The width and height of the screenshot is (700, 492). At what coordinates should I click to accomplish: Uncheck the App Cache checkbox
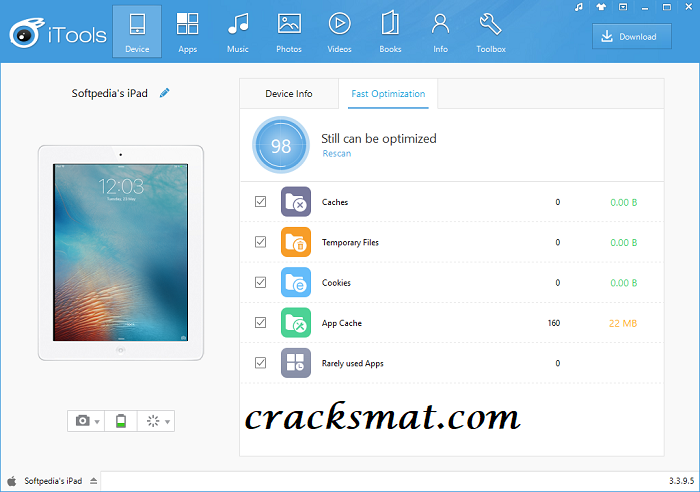(261, 322)
